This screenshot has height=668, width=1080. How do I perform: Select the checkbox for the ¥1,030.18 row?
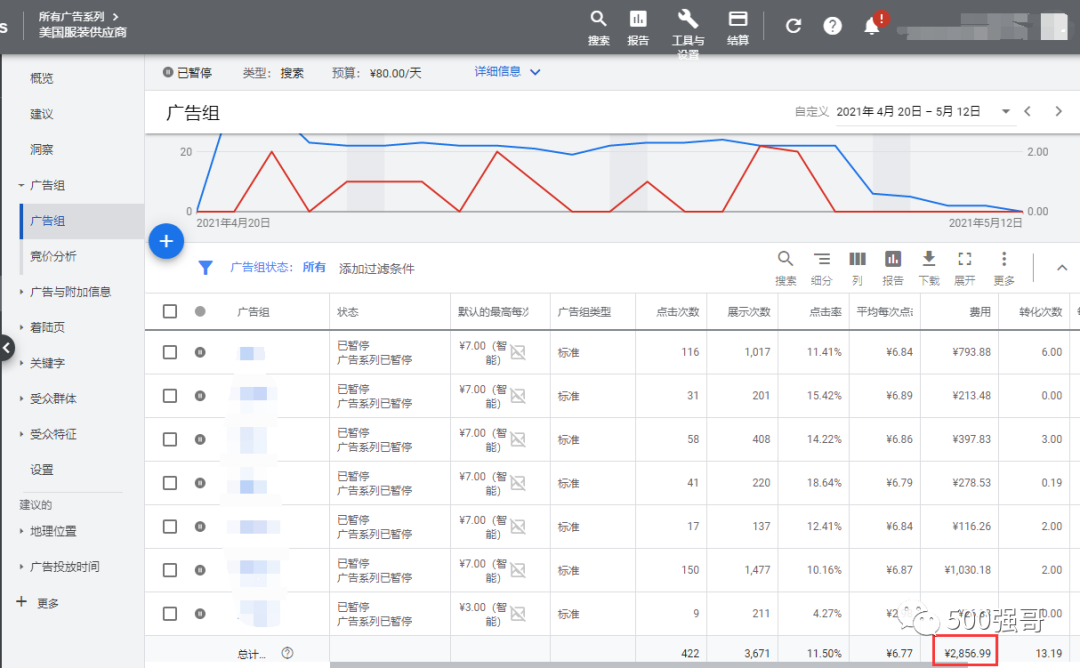coord(170,570)
